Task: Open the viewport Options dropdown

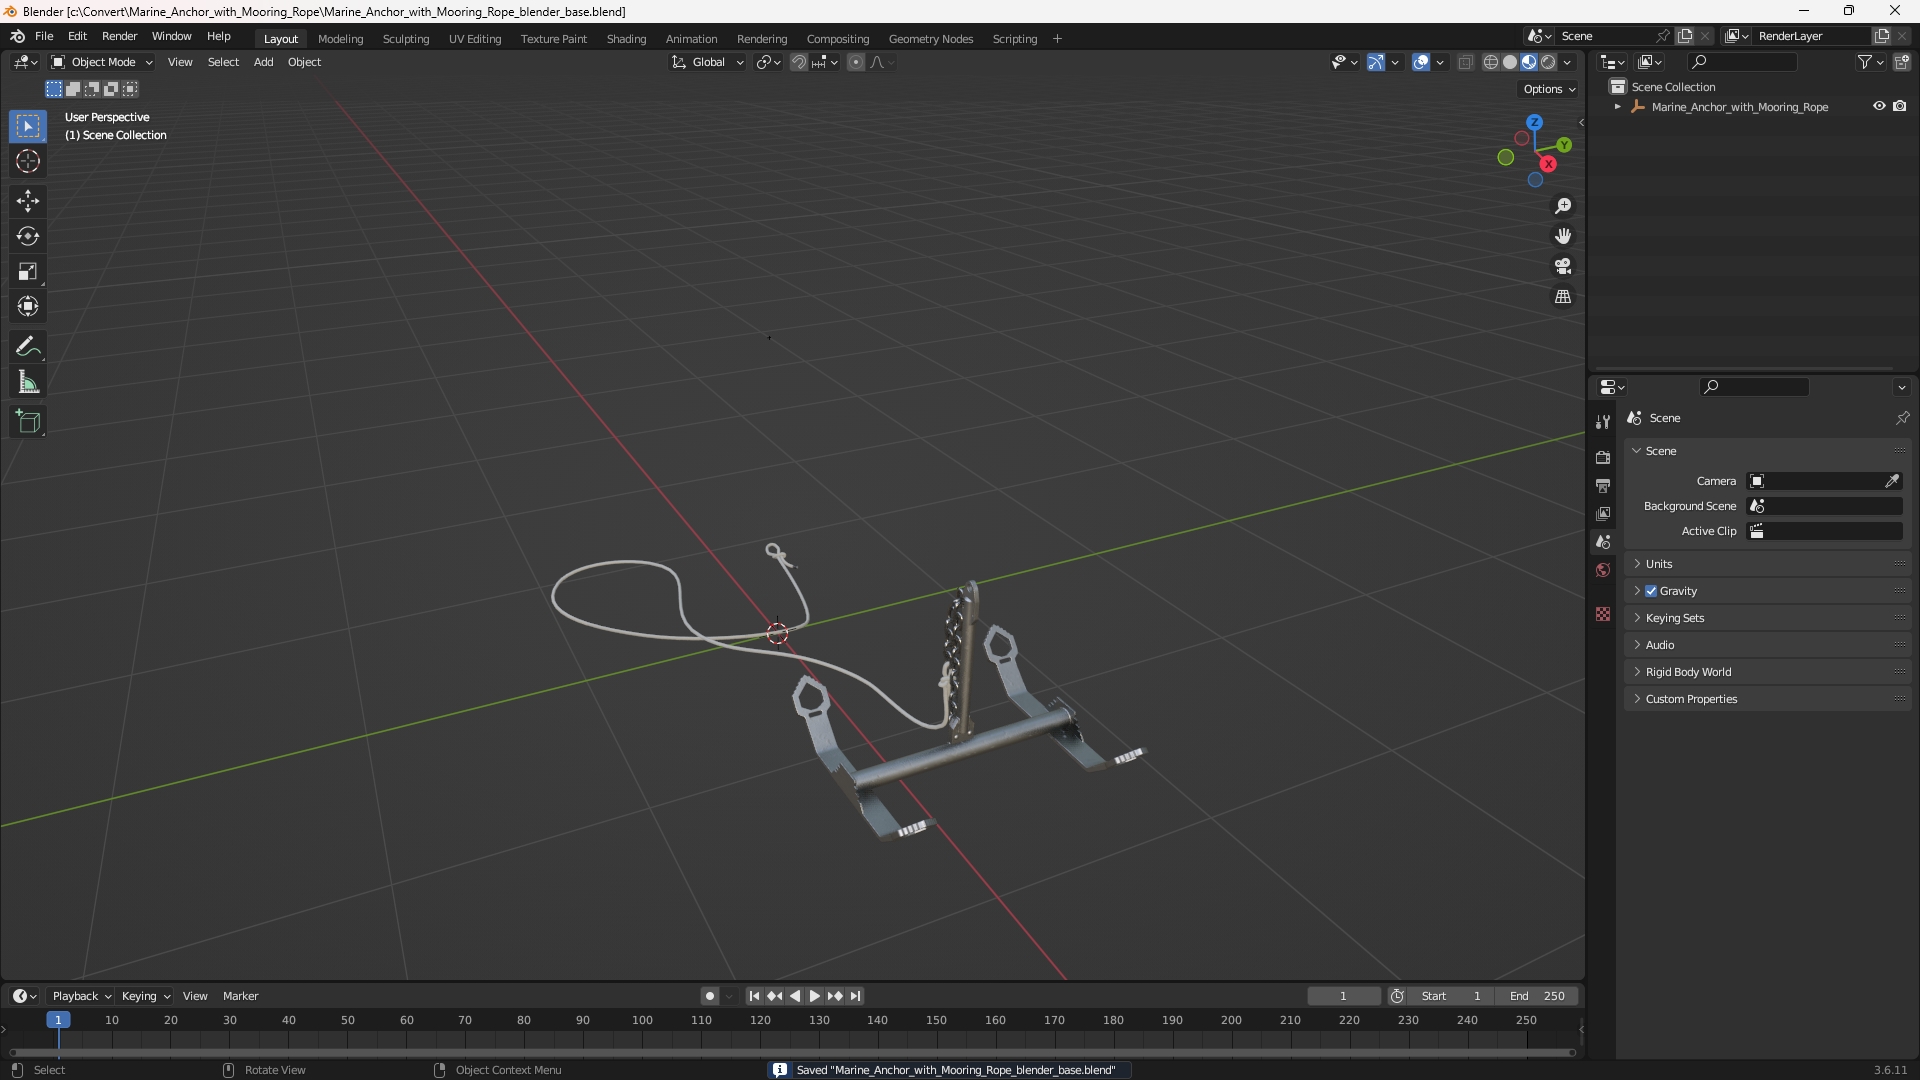Action: point(1549,89)
